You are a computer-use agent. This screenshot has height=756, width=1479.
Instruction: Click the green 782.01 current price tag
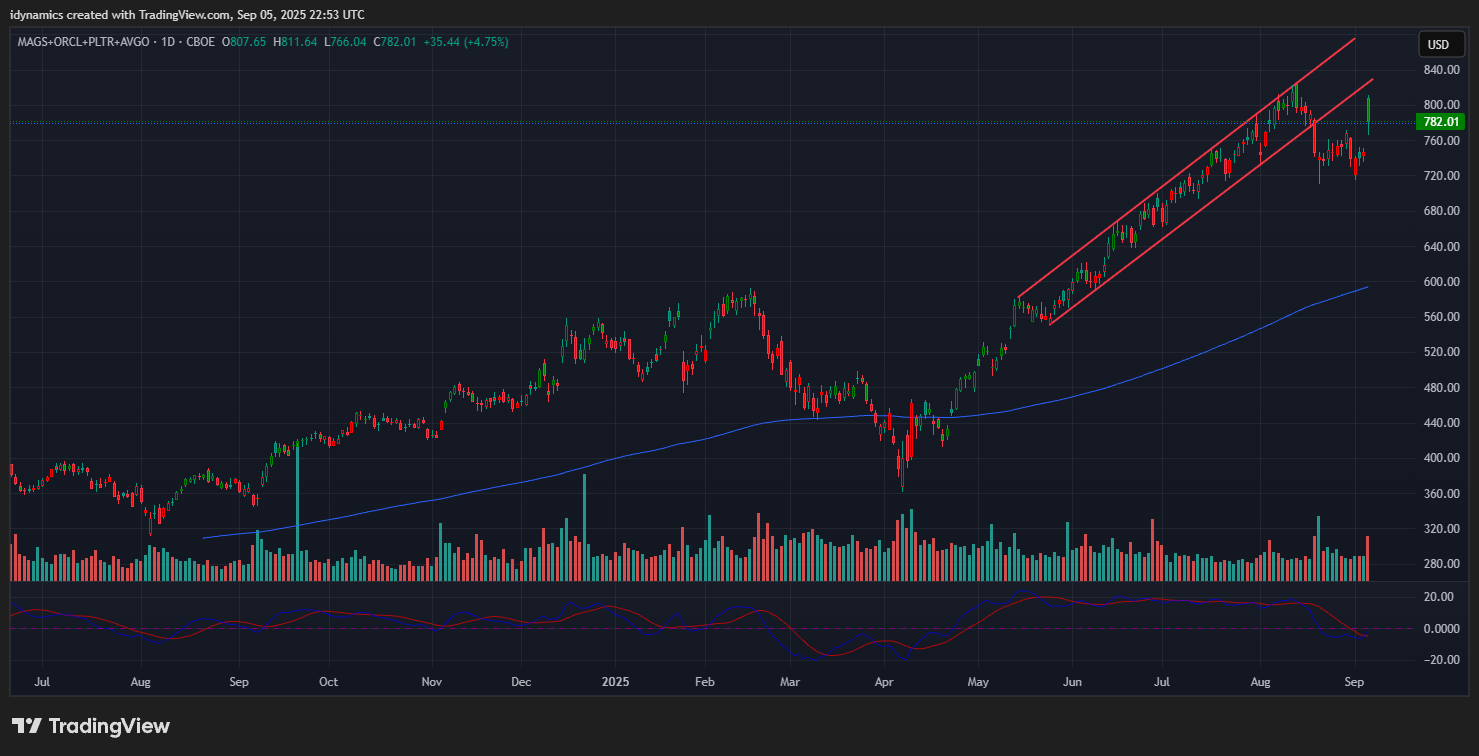1440,122
